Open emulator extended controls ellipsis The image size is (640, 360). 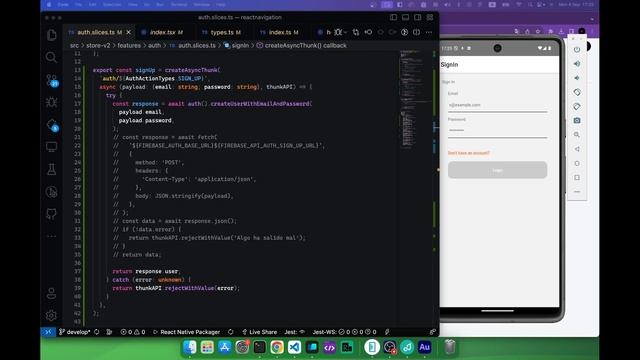(x=577, y=191)
